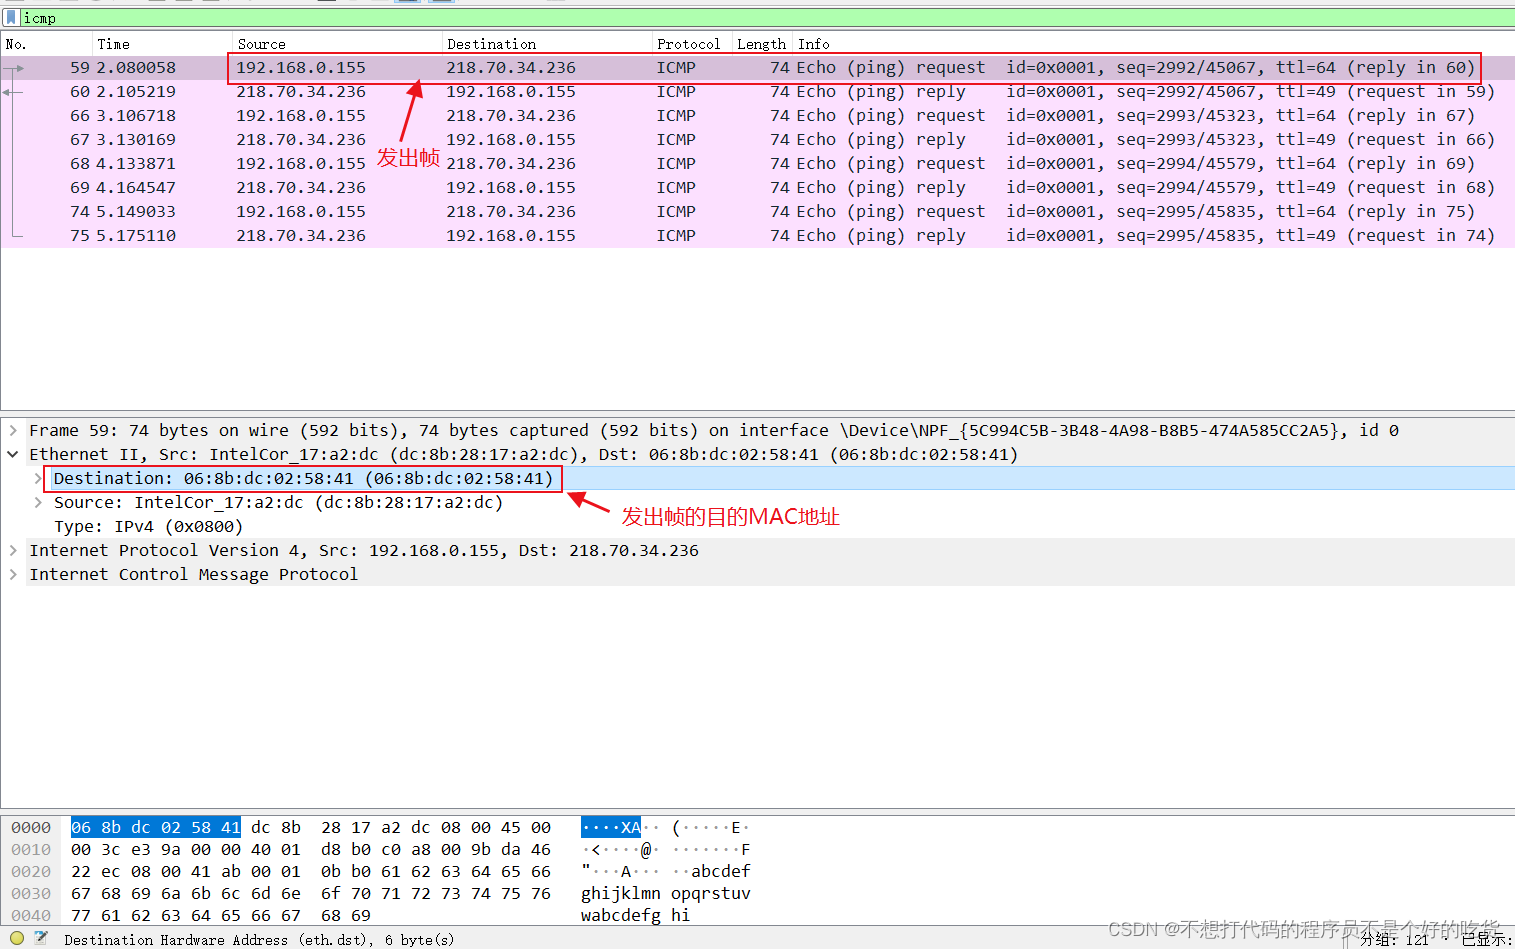Sort by the Destination column header

(547, 44)
